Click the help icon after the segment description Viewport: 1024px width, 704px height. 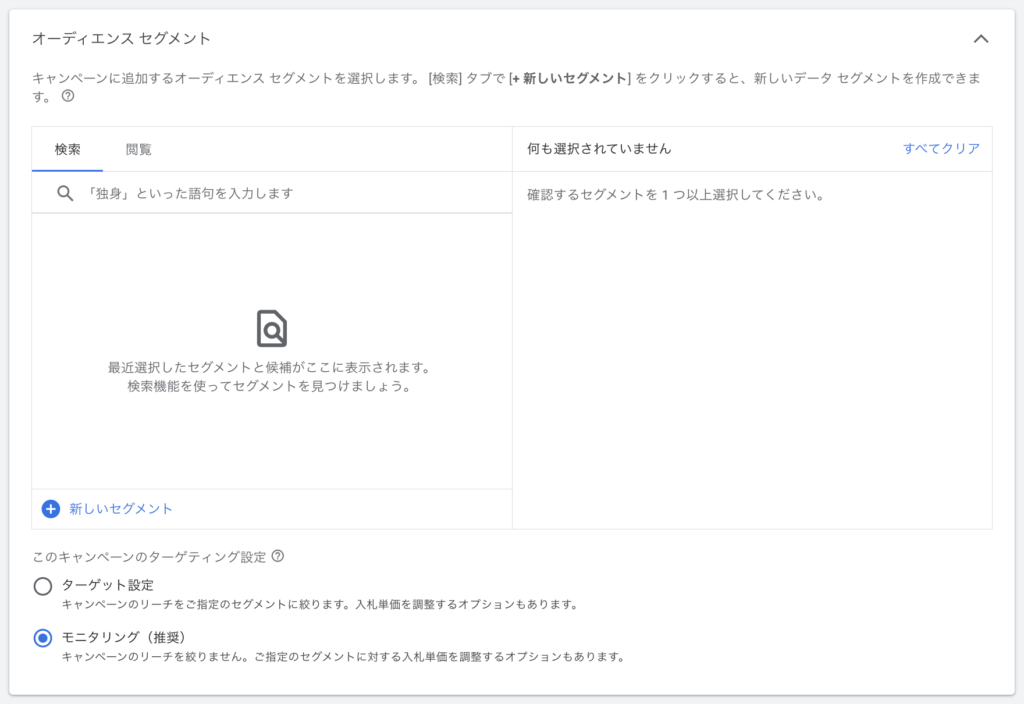(x=68, y=97)
